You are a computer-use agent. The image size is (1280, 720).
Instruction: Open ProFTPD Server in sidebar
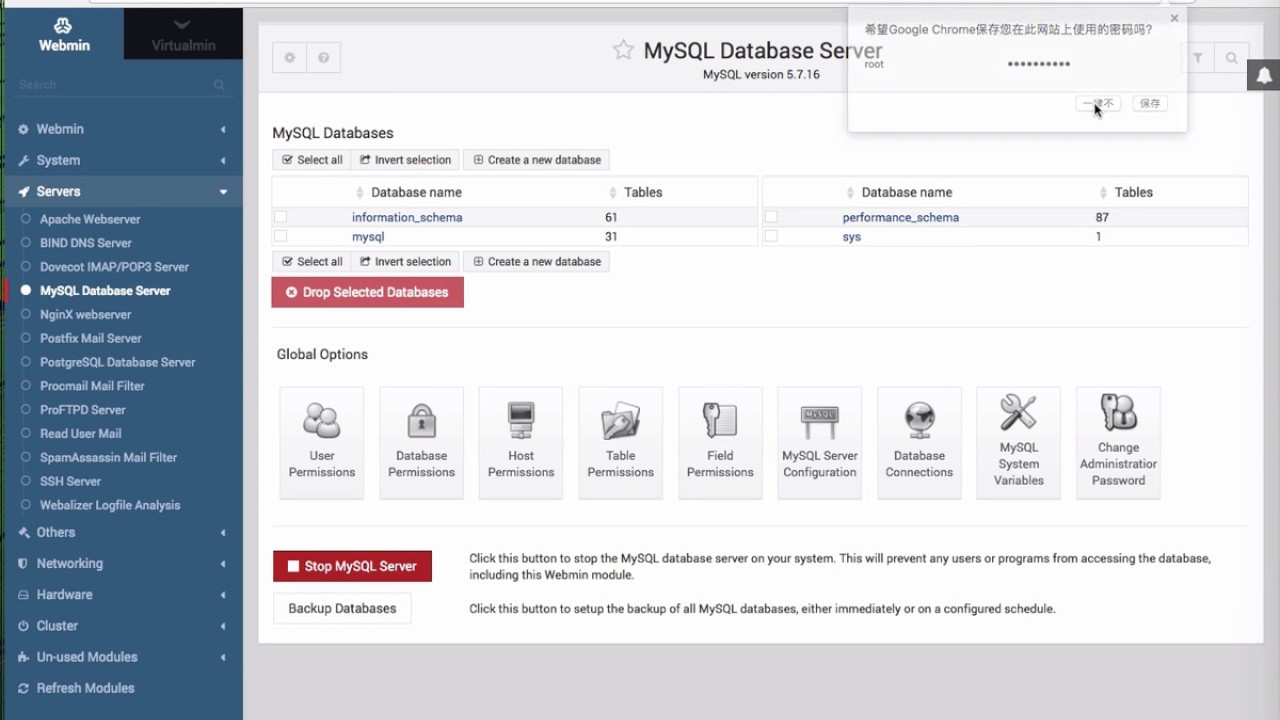83,410
